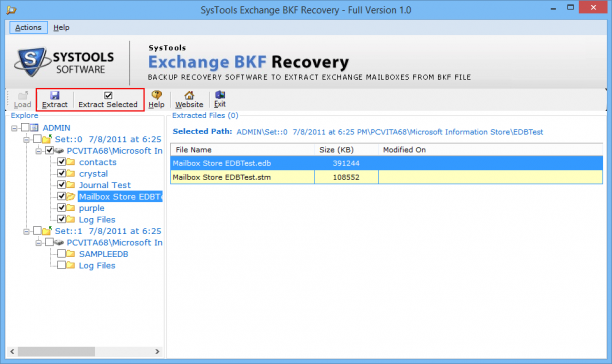612x364 pixels.
Task: Collapse the first PCVITA68 node under Set::0
Action: 38,151
